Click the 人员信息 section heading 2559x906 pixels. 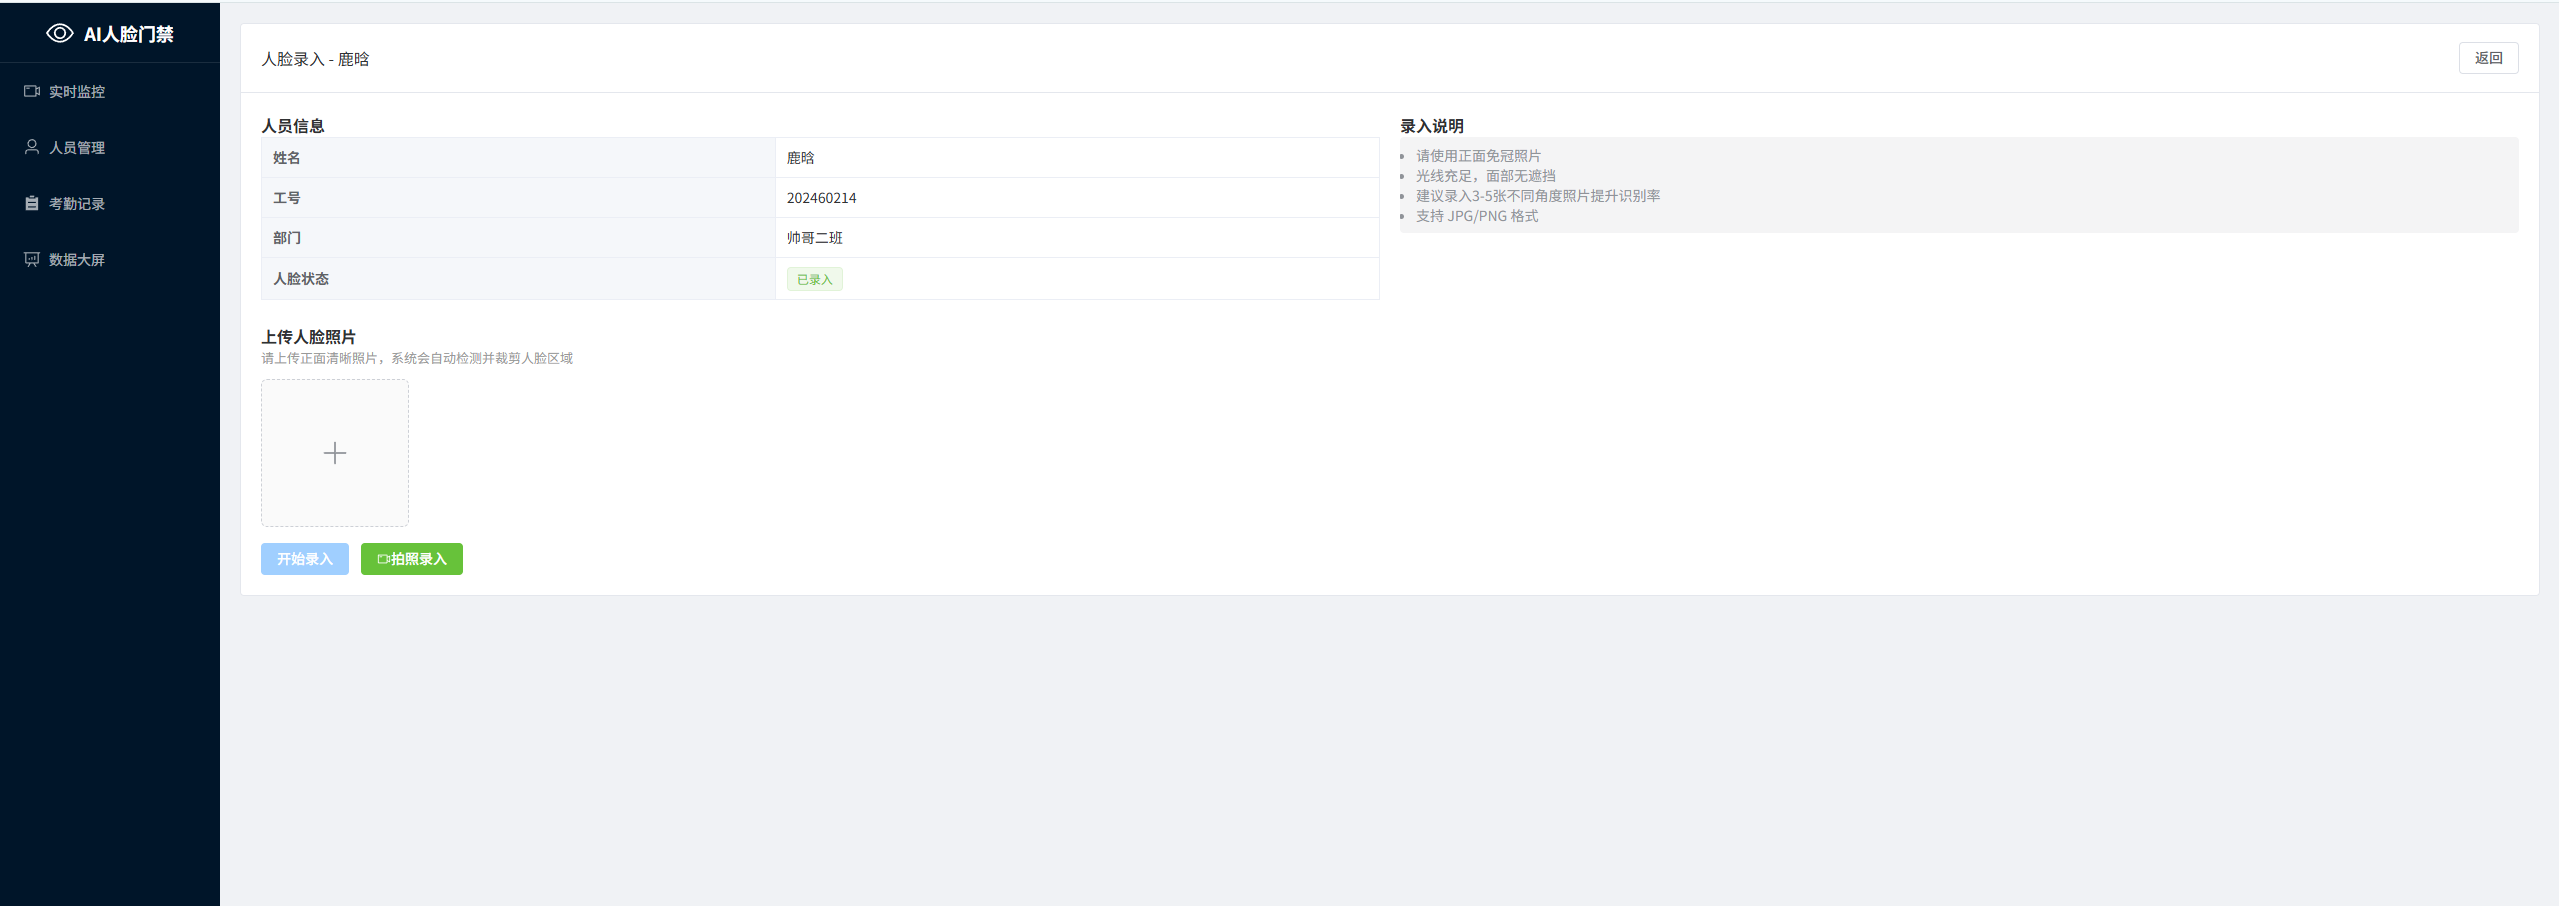(293, 126)
